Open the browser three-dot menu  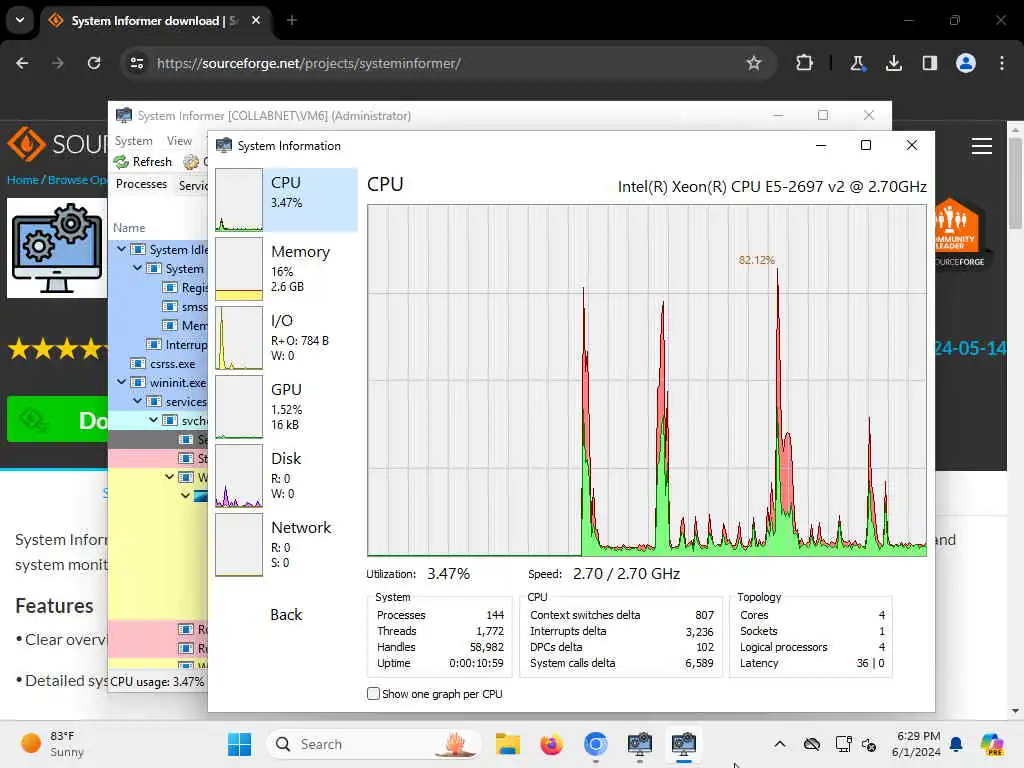(1002, 63)
